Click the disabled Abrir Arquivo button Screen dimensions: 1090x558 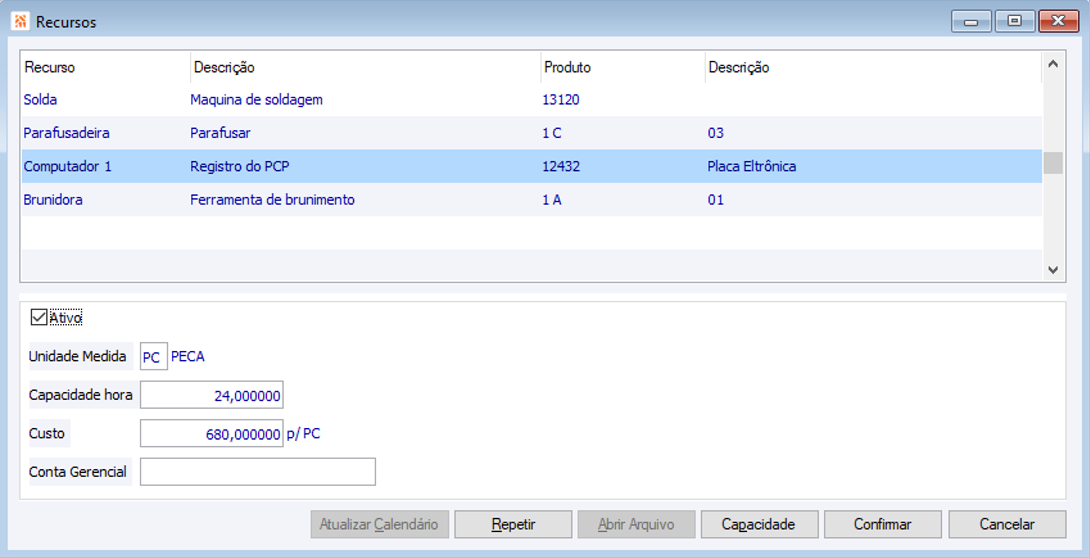636,525
